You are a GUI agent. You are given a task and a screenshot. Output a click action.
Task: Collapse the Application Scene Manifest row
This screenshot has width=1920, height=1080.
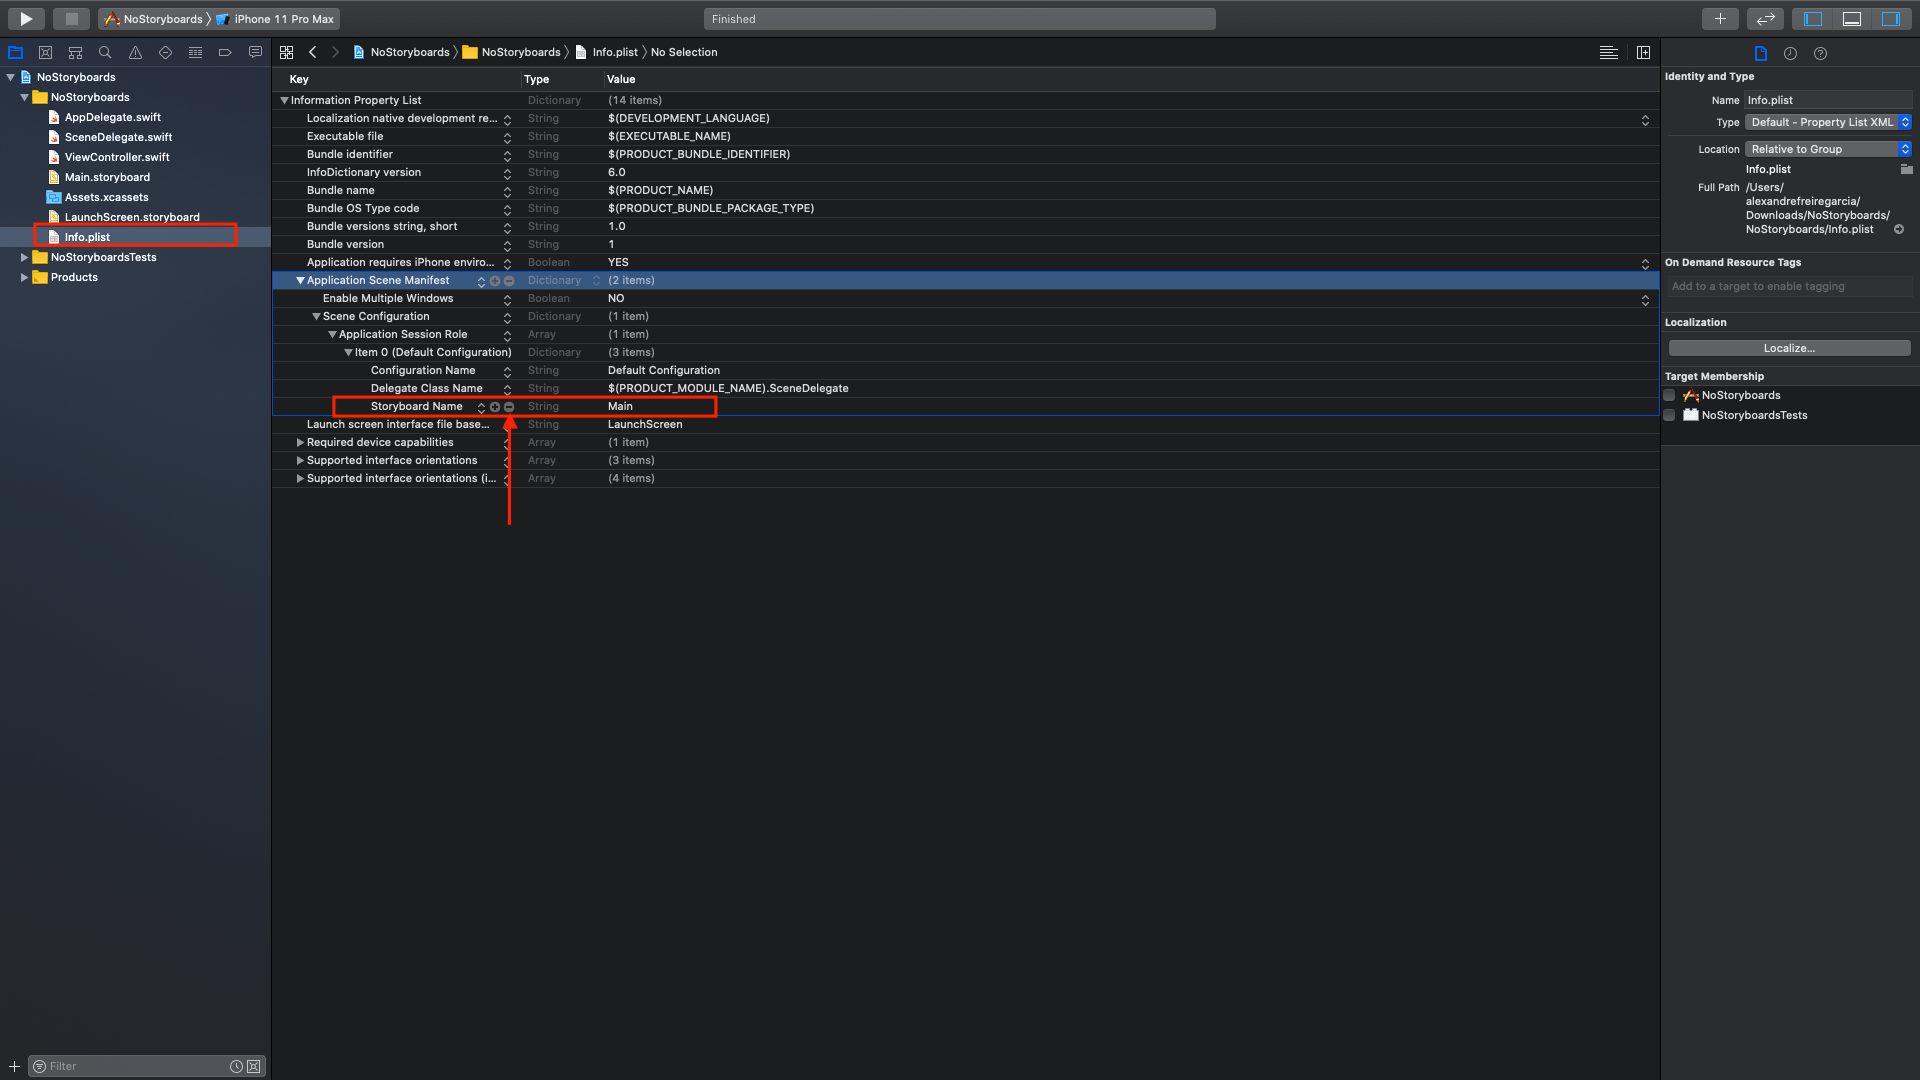(300, 280)
